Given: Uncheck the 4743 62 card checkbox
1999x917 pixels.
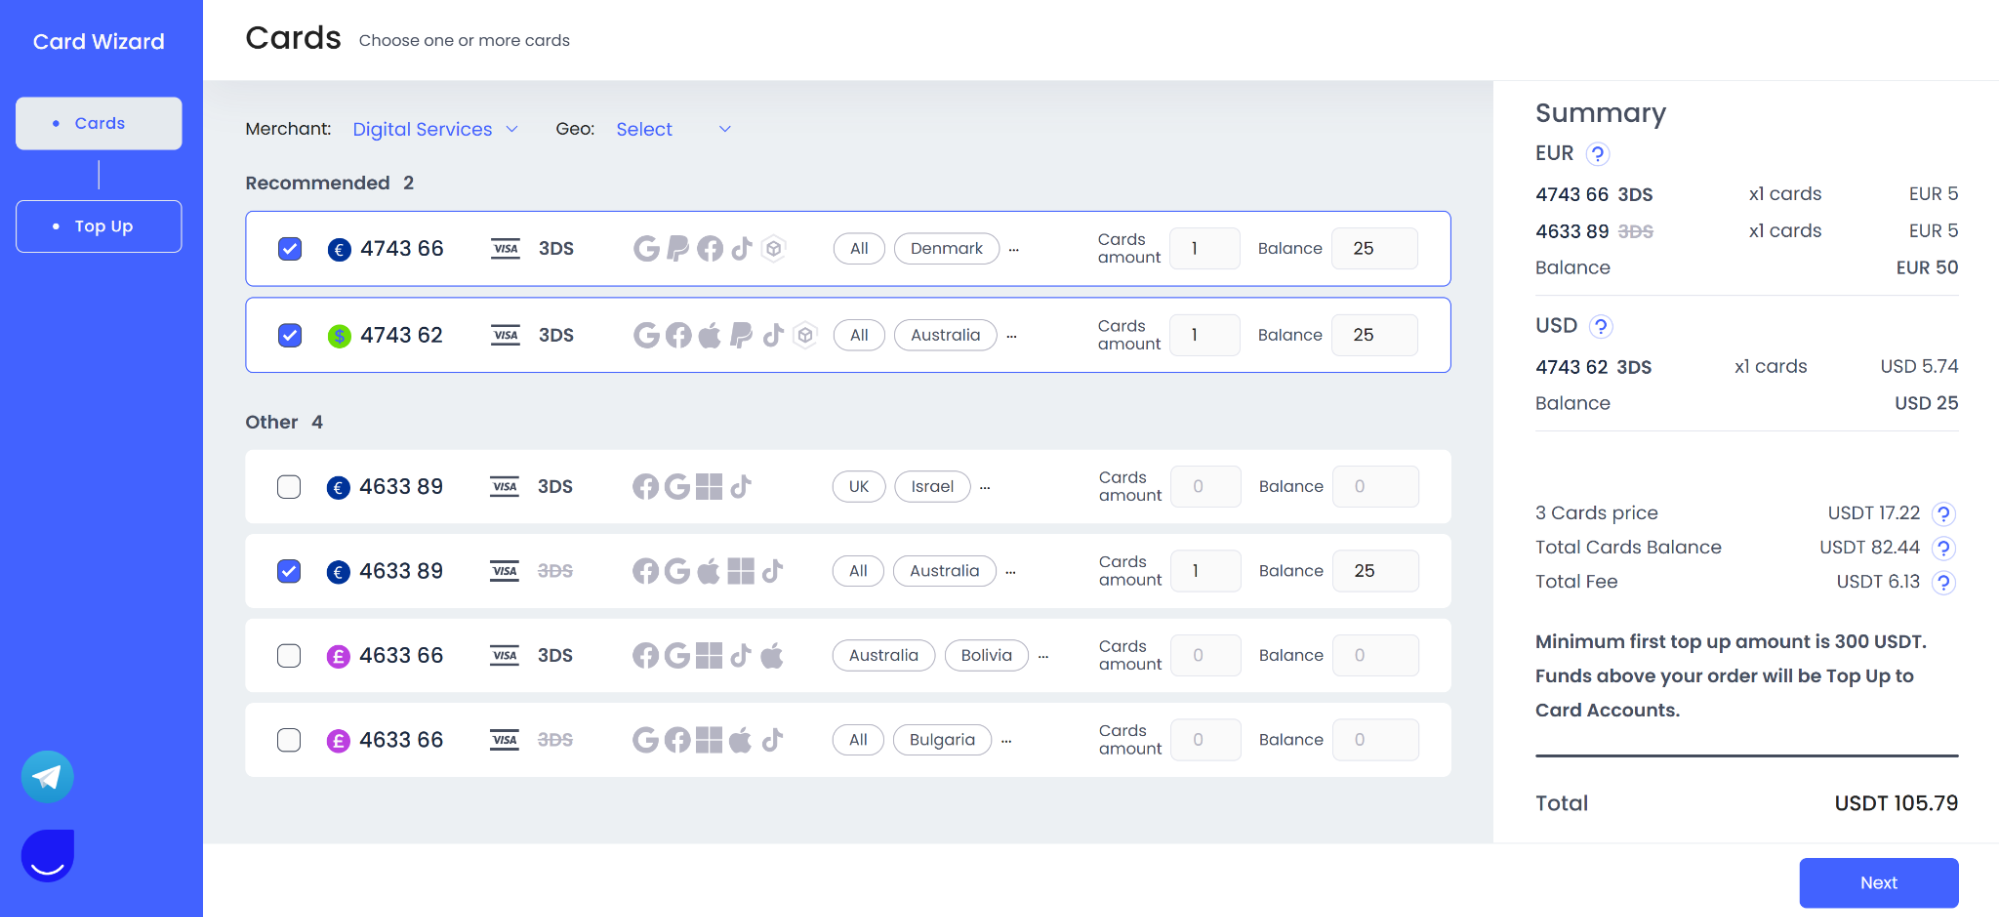Looking at the screenshot, I should pos(290,335).
